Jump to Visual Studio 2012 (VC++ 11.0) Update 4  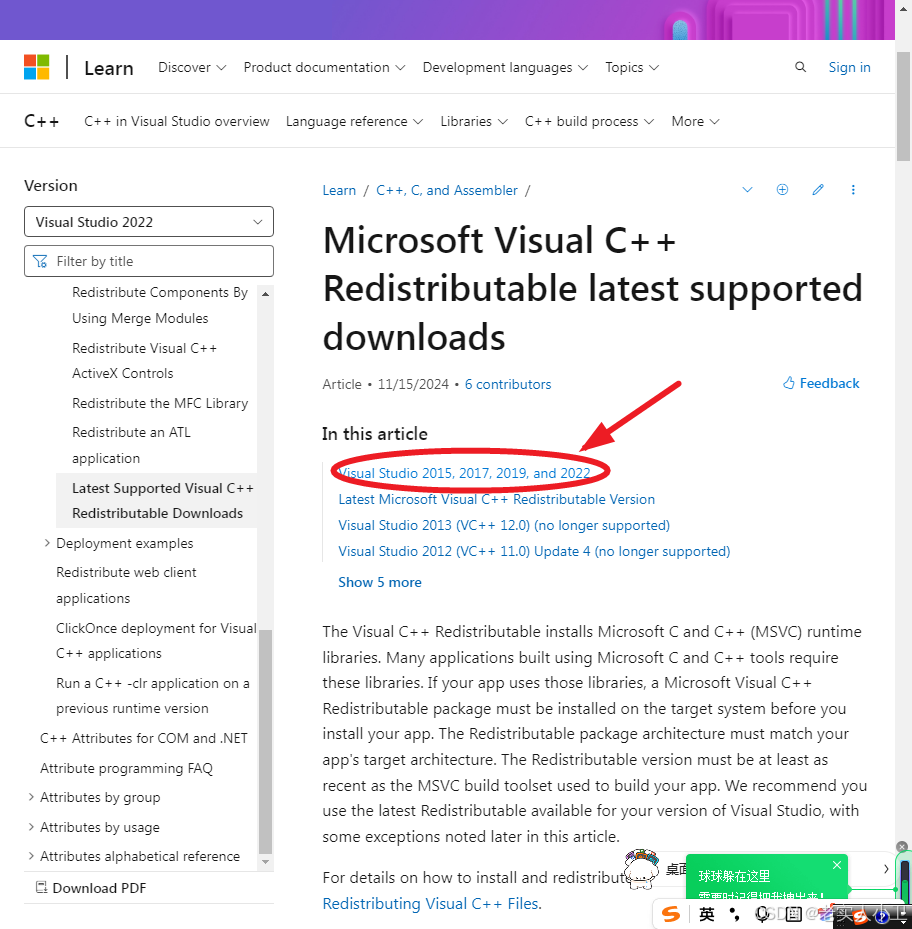point(534,551)
